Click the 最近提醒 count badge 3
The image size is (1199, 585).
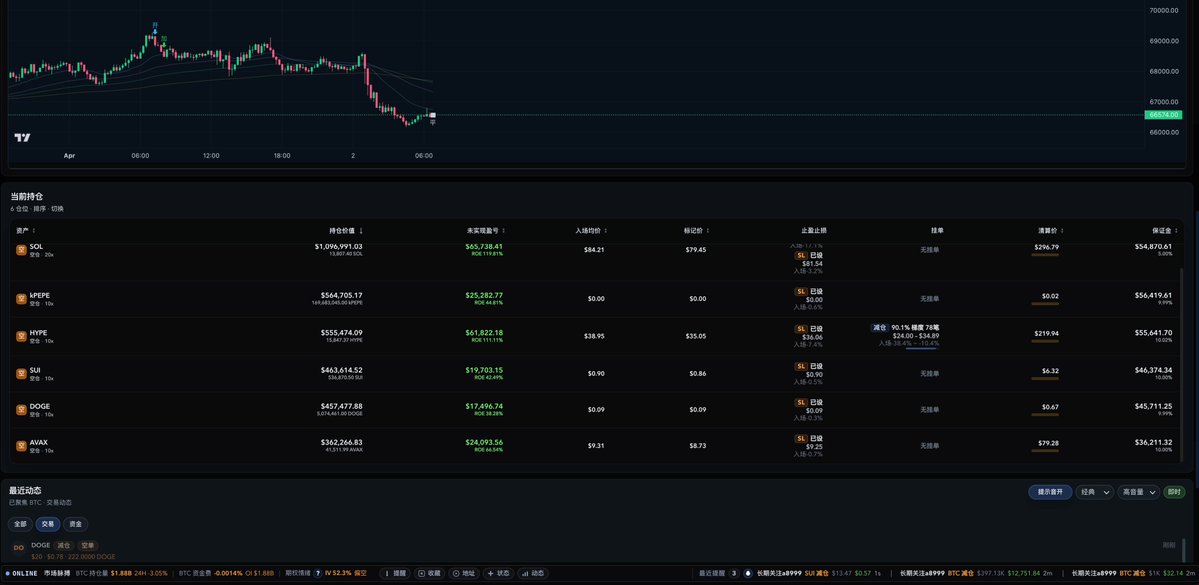pos(733,574)
